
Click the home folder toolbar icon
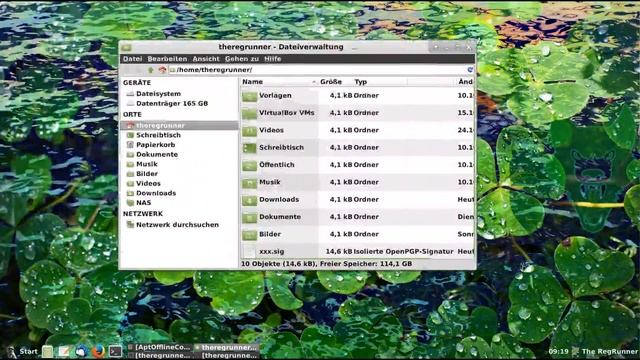(162, 70)
